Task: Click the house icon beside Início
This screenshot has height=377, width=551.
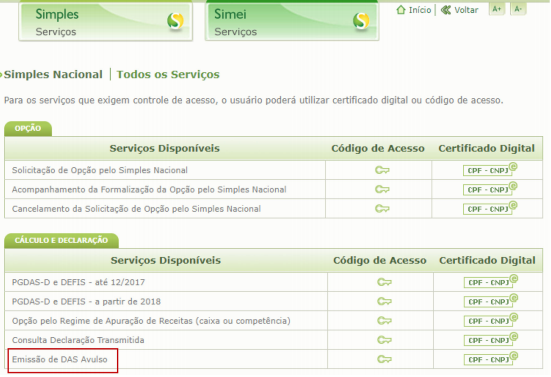Action: click(401, 10)
